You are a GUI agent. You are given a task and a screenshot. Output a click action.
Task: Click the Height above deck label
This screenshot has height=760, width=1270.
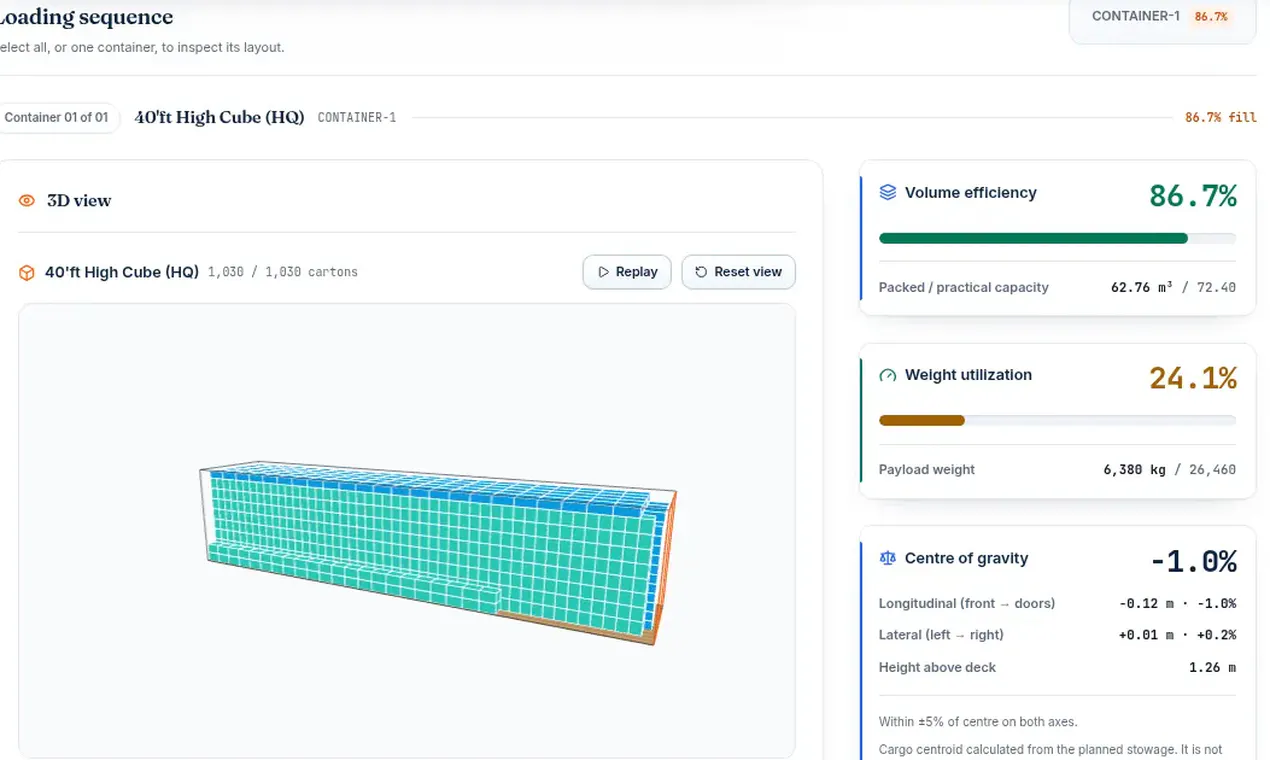[x=937, y=667]
